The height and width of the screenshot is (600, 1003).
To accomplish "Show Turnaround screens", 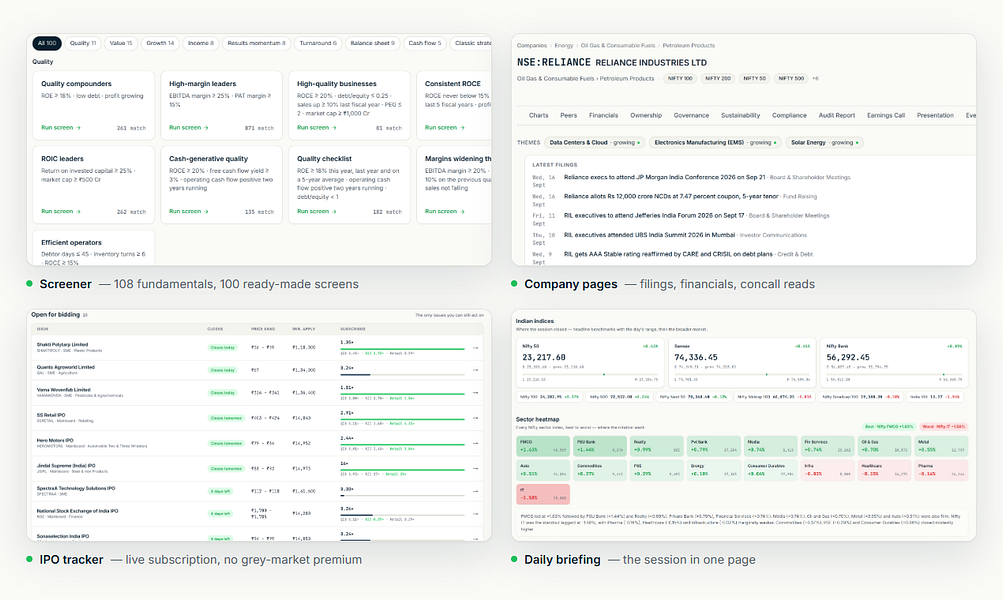I will coord(318,43).
